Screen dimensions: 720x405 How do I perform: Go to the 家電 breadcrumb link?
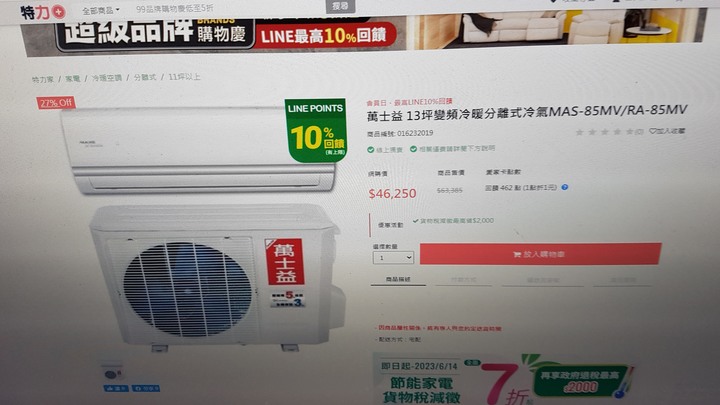(73, 79)
